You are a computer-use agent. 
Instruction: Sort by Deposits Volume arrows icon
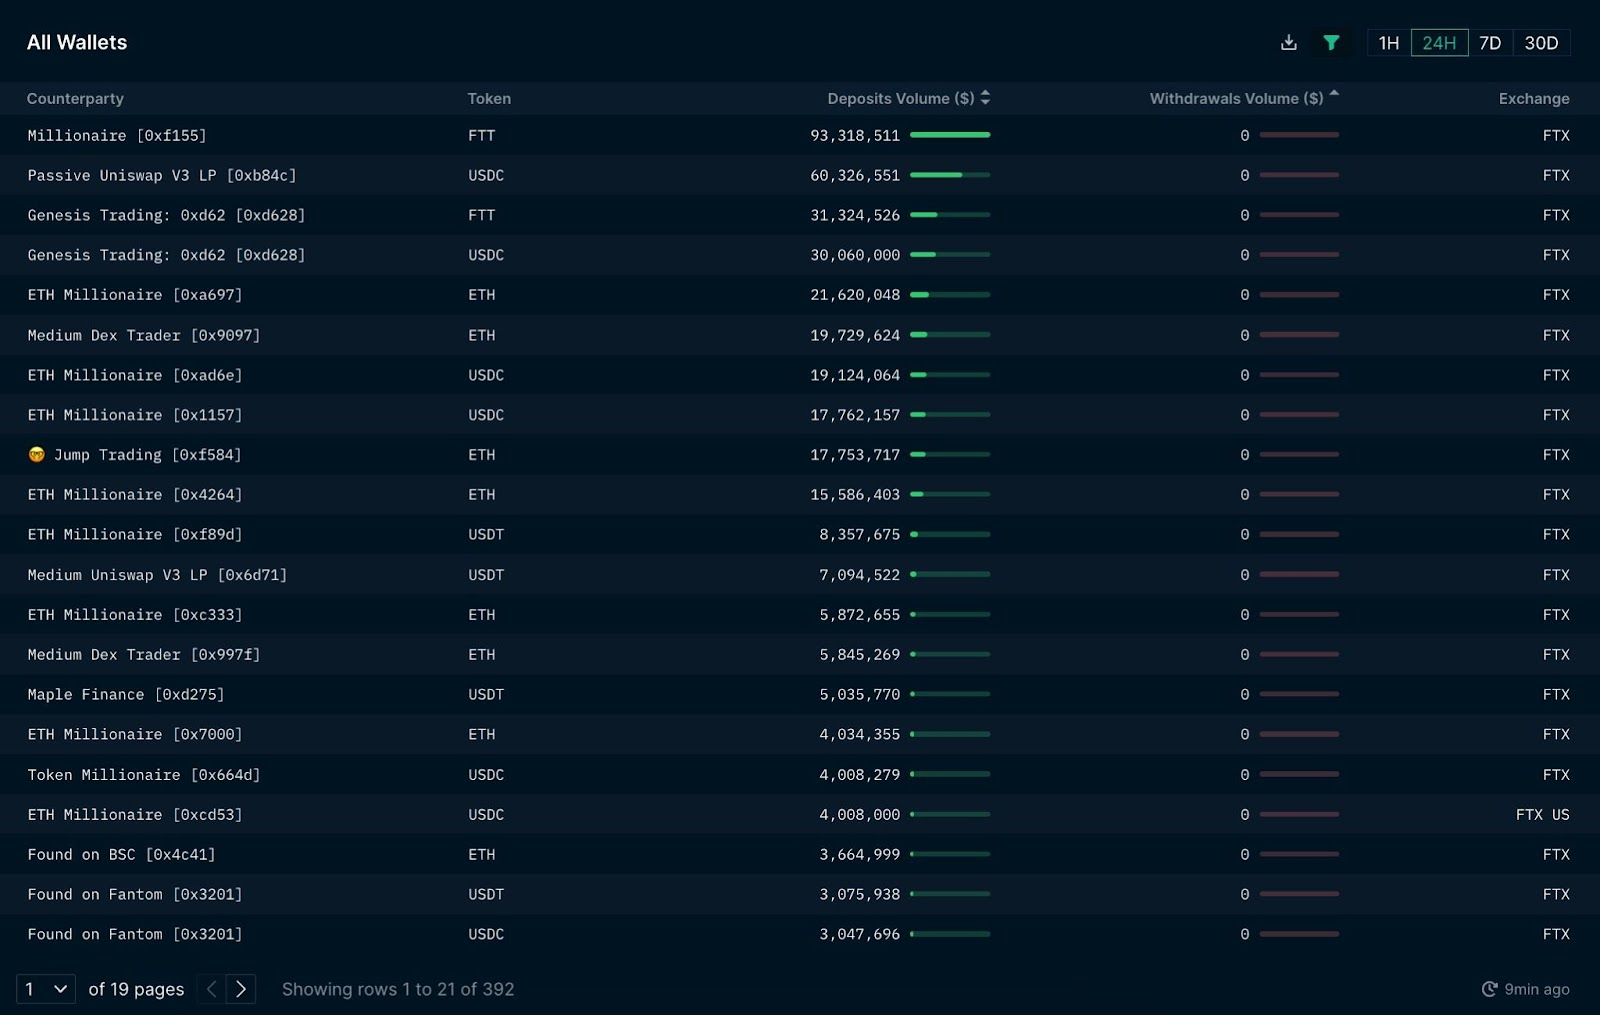(986, 97)
